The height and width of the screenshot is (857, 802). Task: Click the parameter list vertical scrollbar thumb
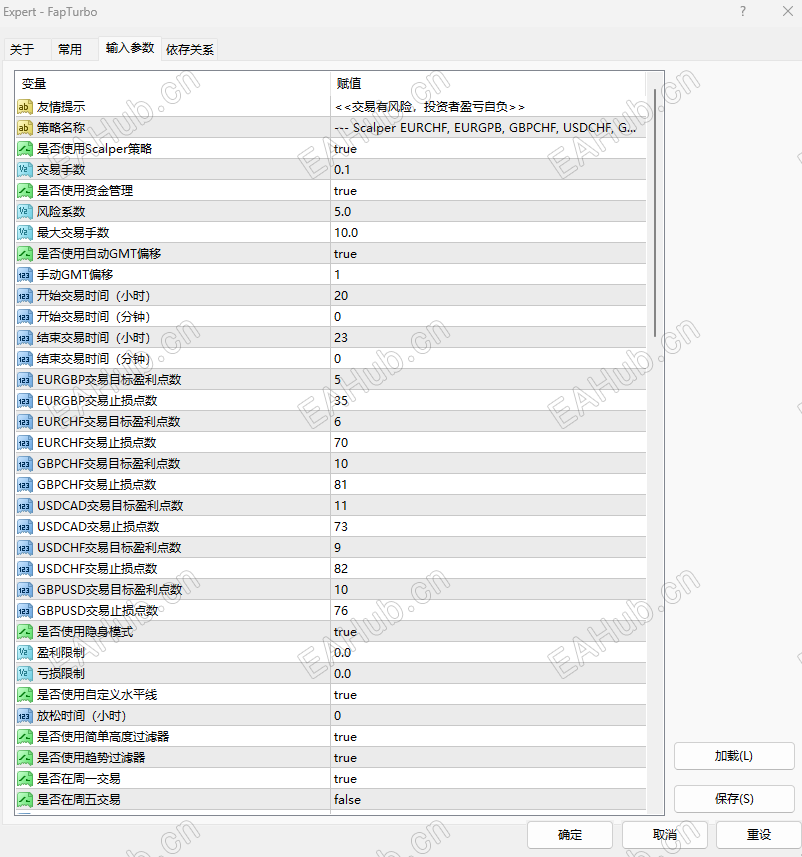coord(655,213)
